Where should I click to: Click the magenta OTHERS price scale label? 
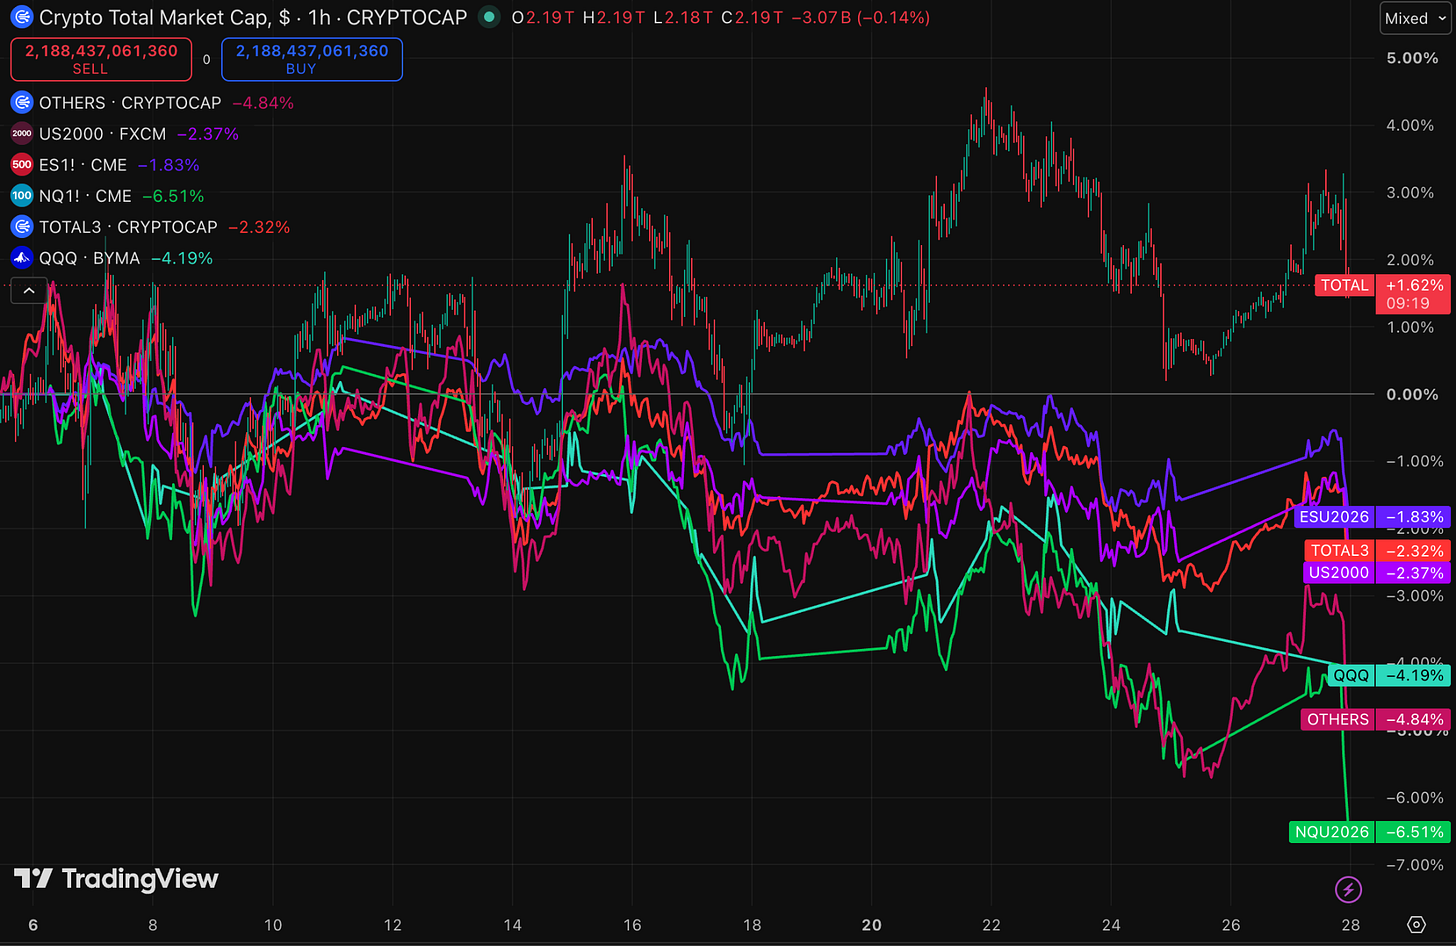1337,719
